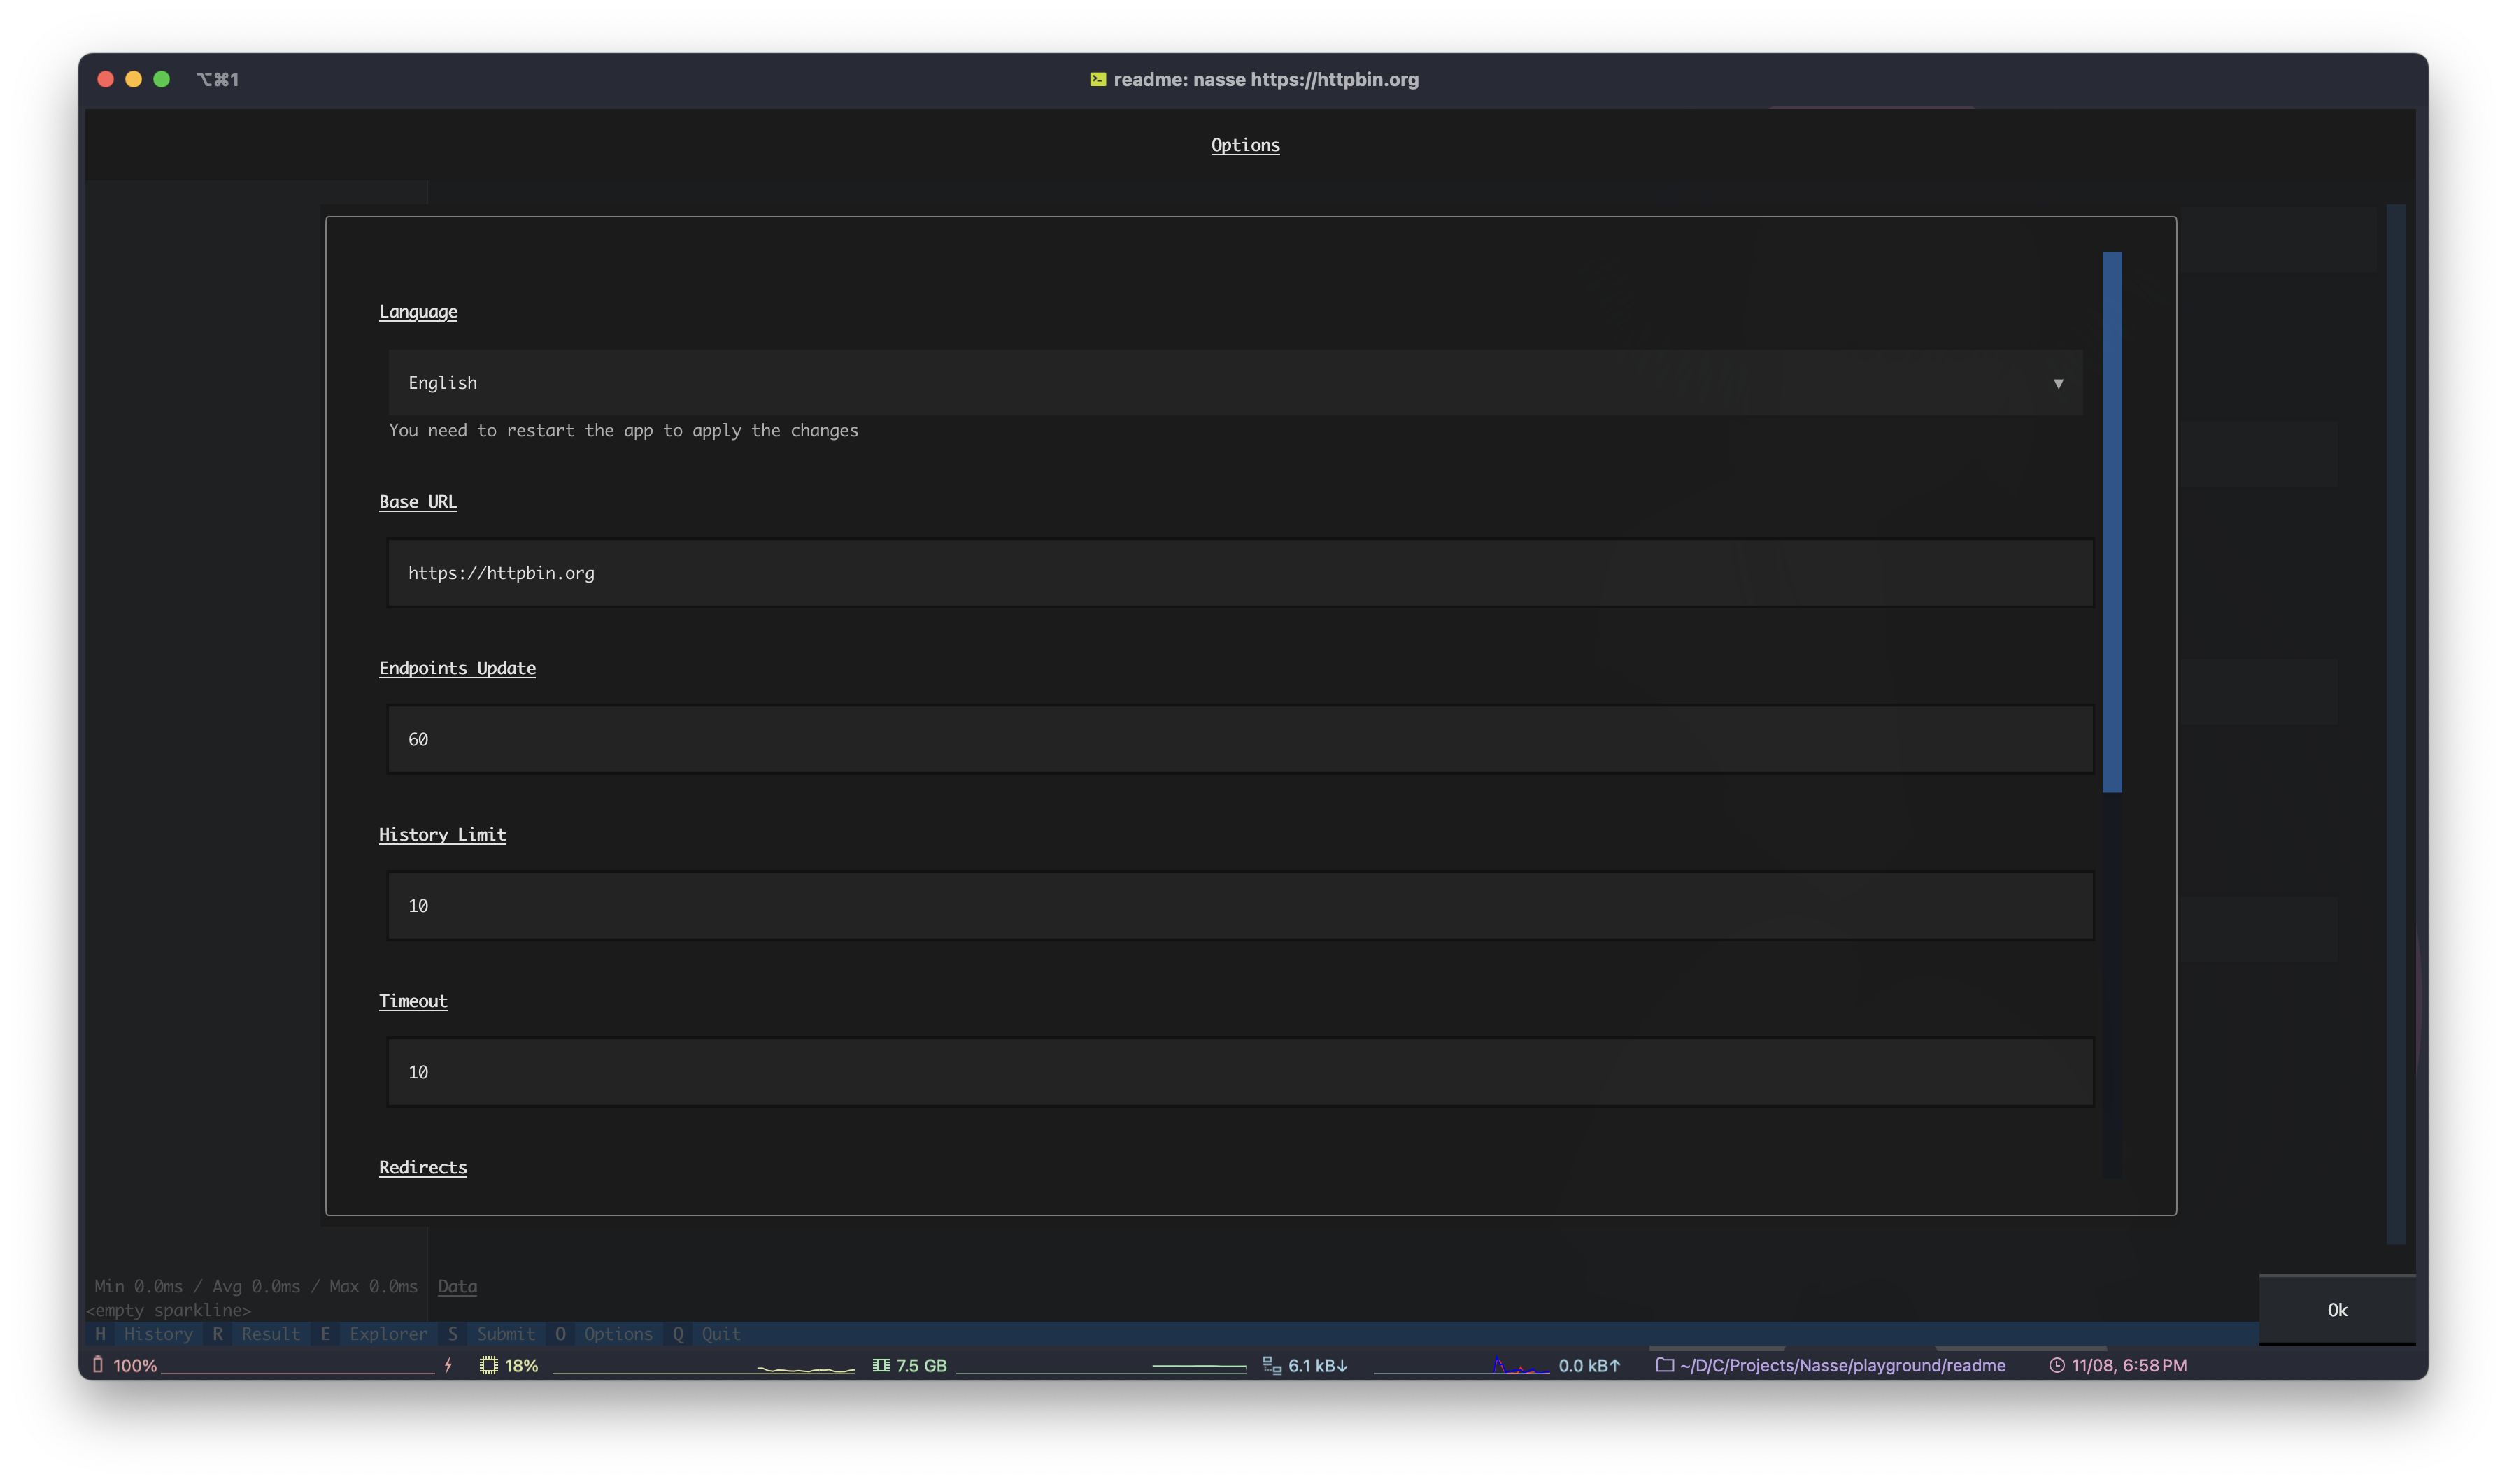Viewport: 2507px width, 1484px height.
Task: Click the lightning bolt charging icon
Action: pos(449,1365)
